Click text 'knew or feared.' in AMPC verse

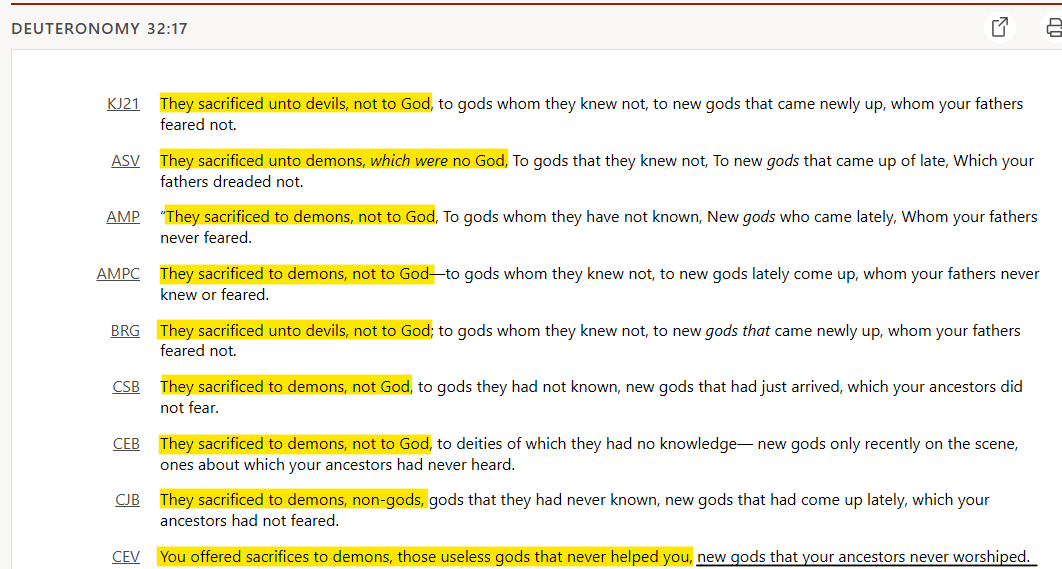(x=214, y=295)
